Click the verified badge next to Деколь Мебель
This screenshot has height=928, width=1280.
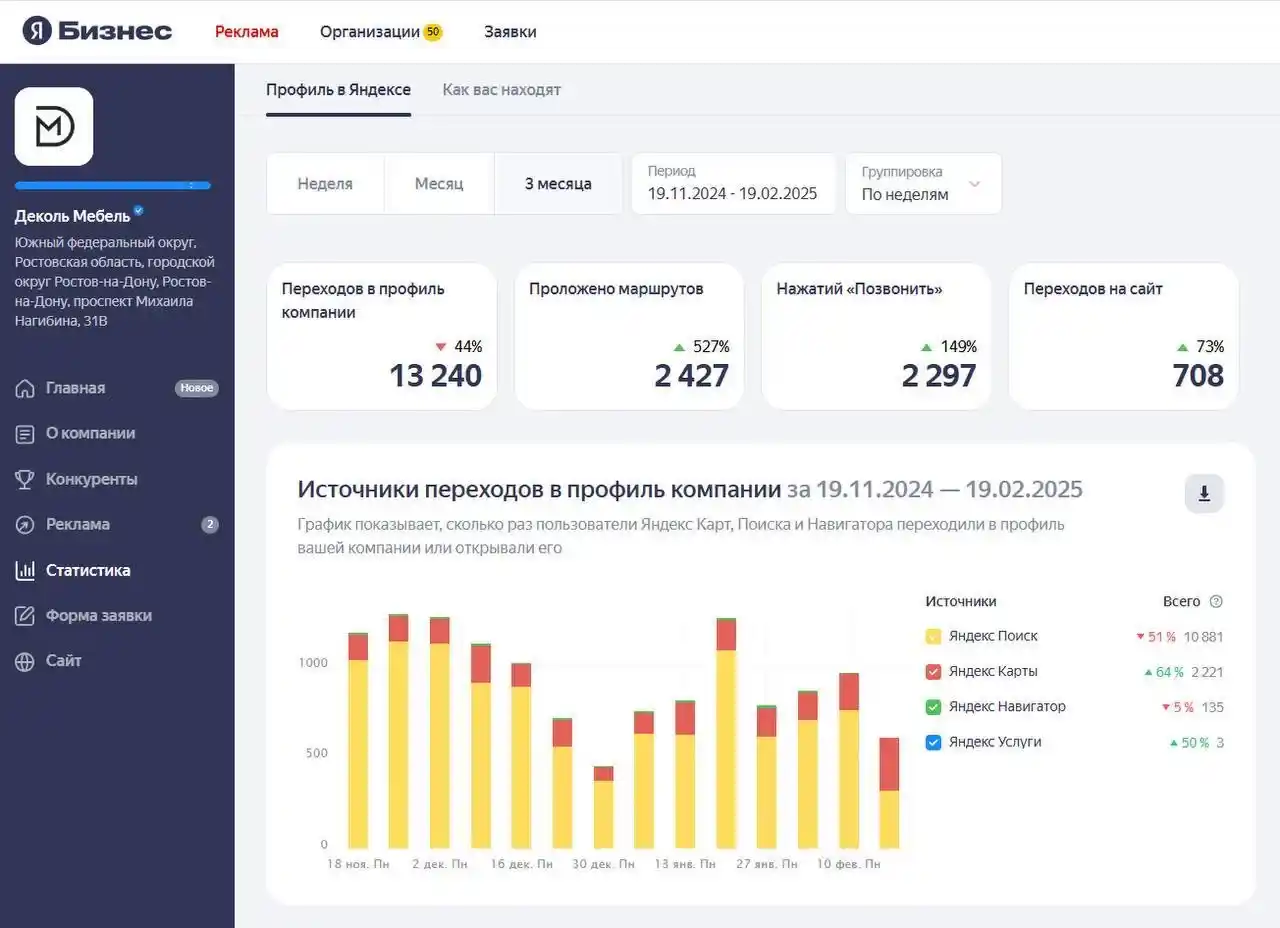[x=139, y=211]
